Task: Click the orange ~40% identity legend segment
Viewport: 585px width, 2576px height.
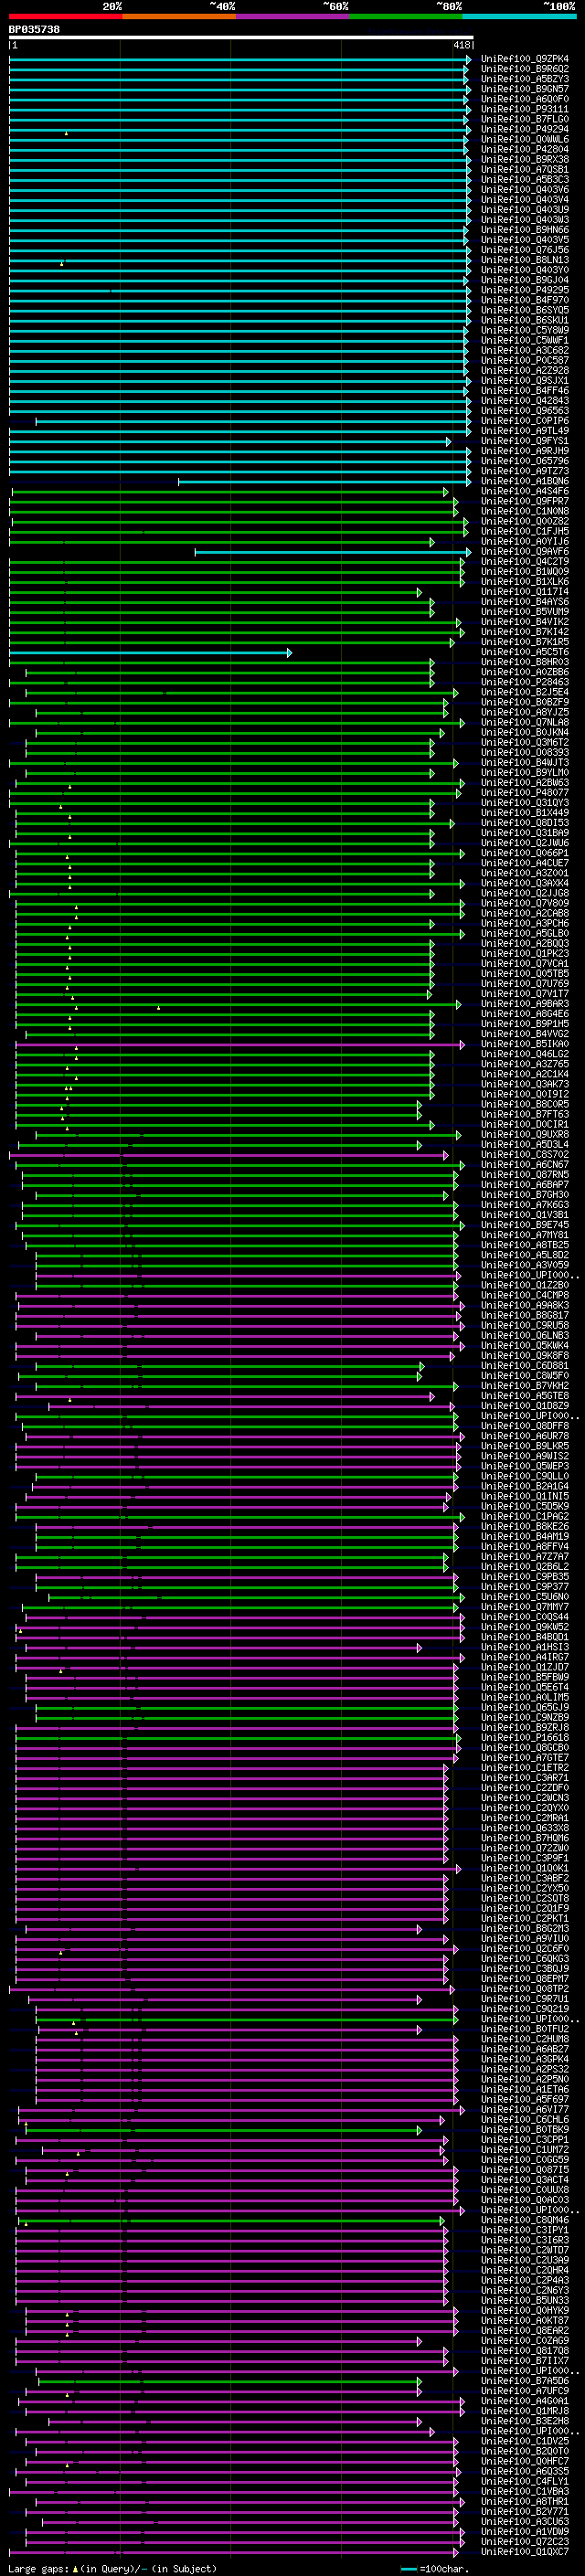Action: point(179,16)
